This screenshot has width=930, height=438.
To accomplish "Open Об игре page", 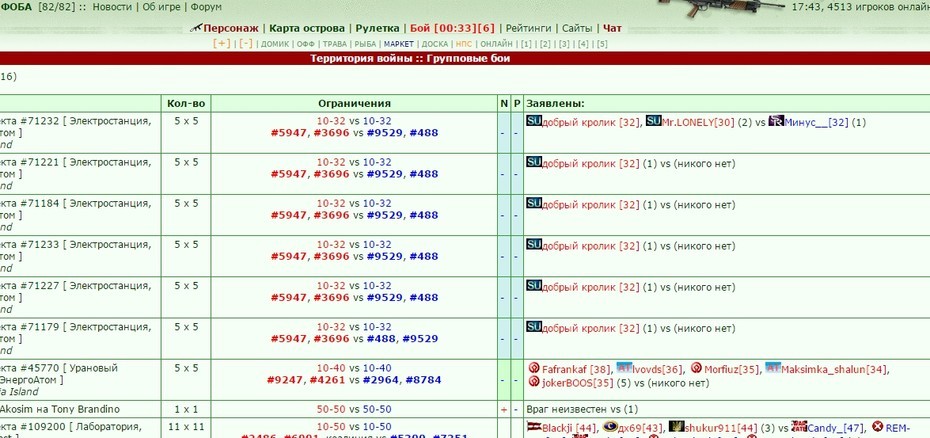I will pos(161,7).
